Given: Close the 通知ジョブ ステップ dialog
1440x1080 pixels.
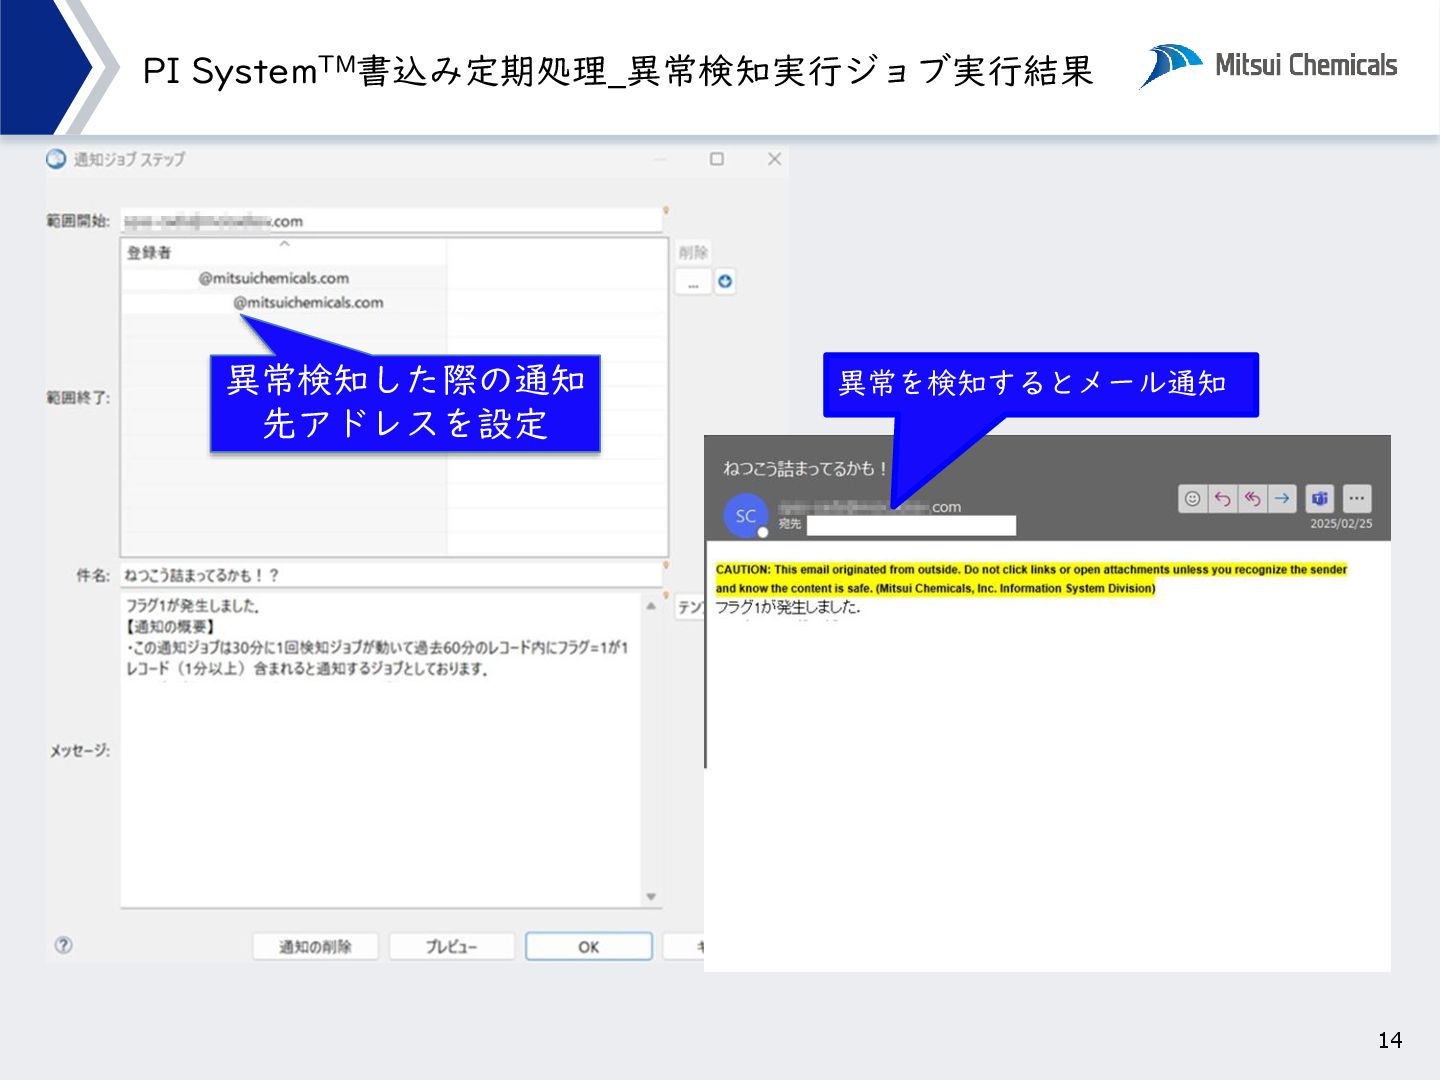Looking at the screenshot, I should click(774, 159).
